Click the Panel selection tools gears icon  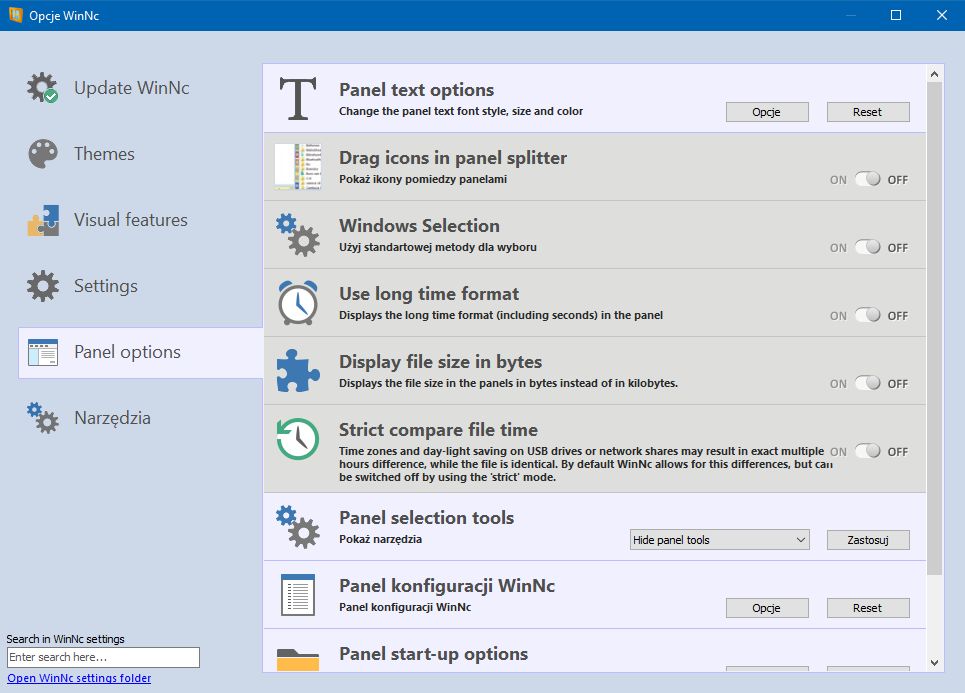click(x=298, y=527)
